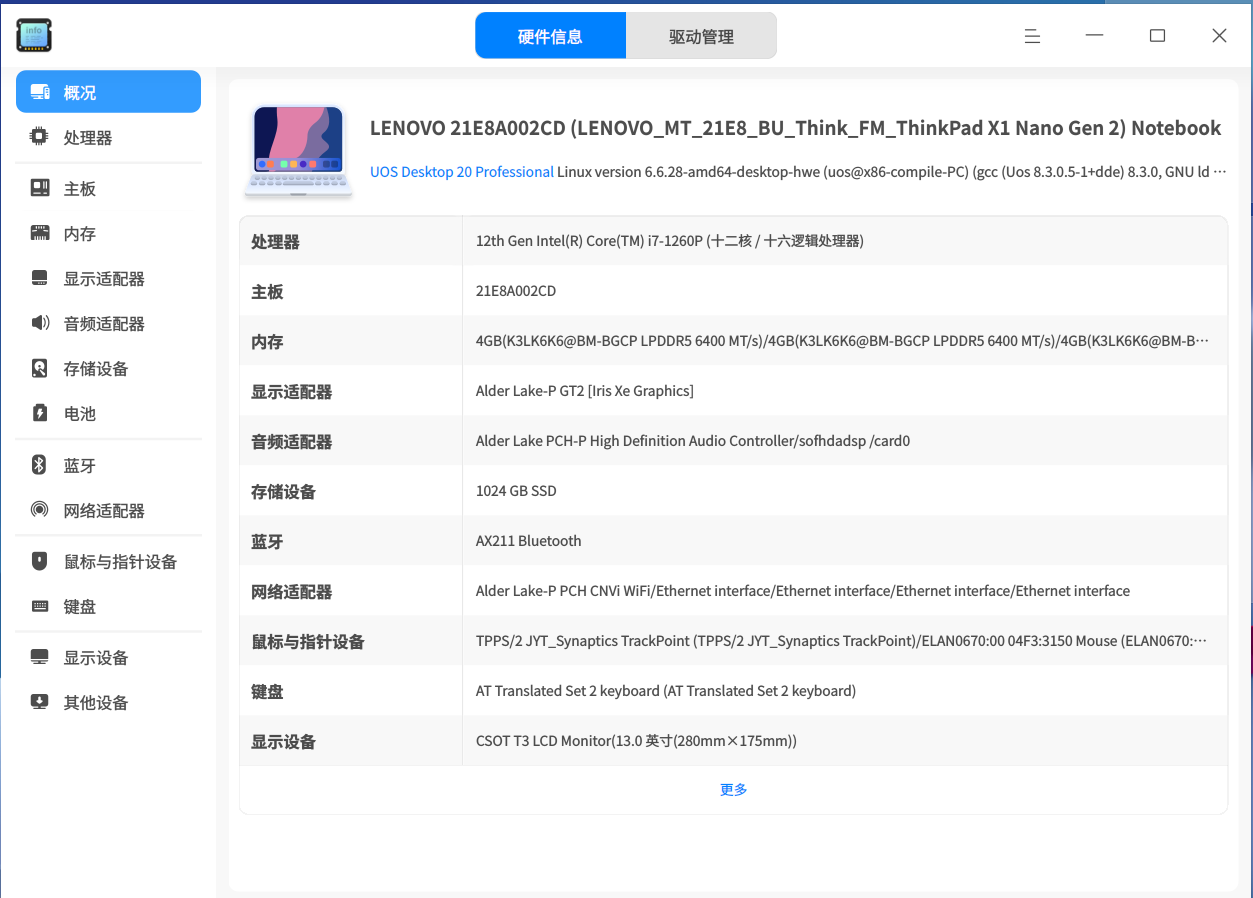Select the 概况 overview icon in sidebar
The height and width of the screenshot is (898, 1253).
[x=40, y=92]
